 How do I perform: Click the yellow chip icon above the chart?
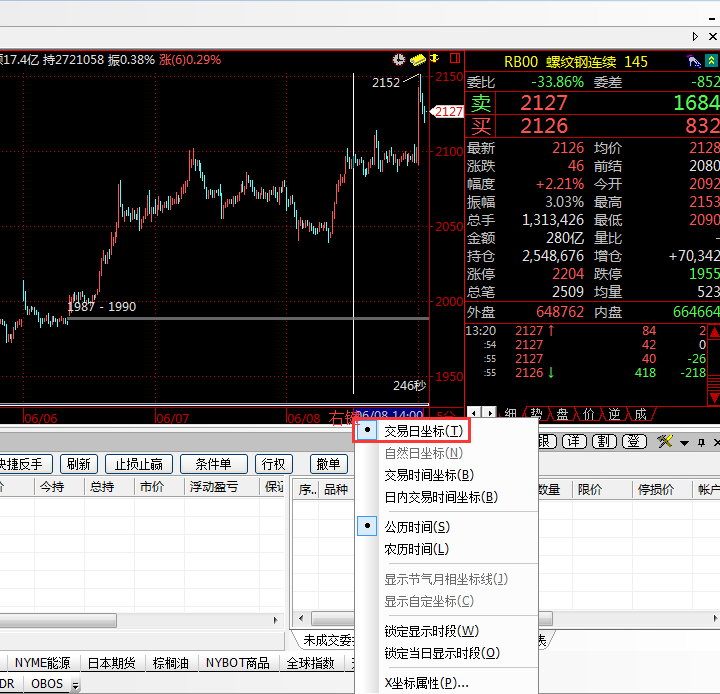[418, 60]
